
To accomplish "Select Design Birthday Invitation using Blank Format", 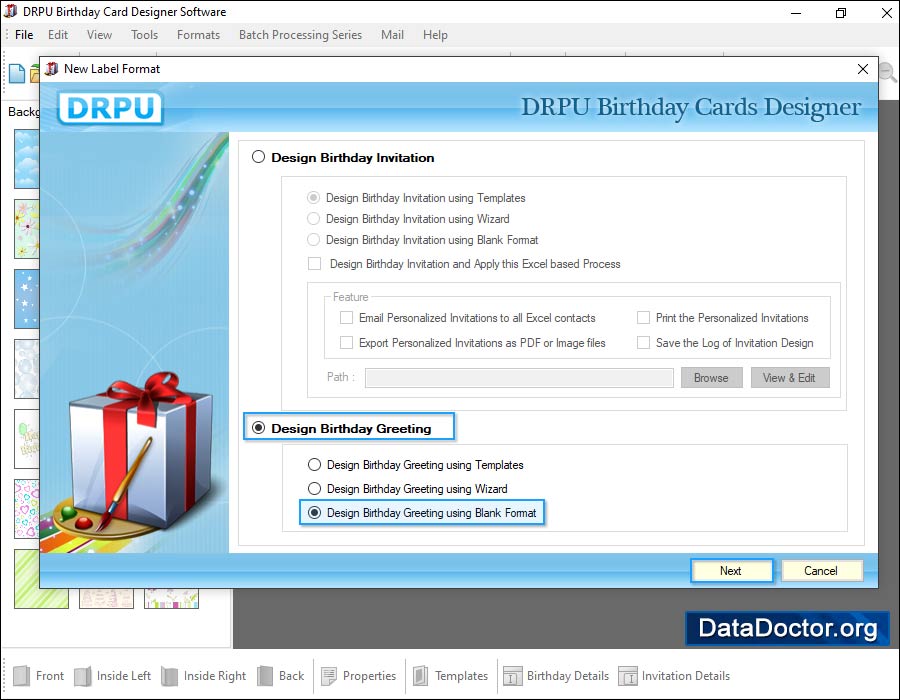I will [x=313, y=240].
